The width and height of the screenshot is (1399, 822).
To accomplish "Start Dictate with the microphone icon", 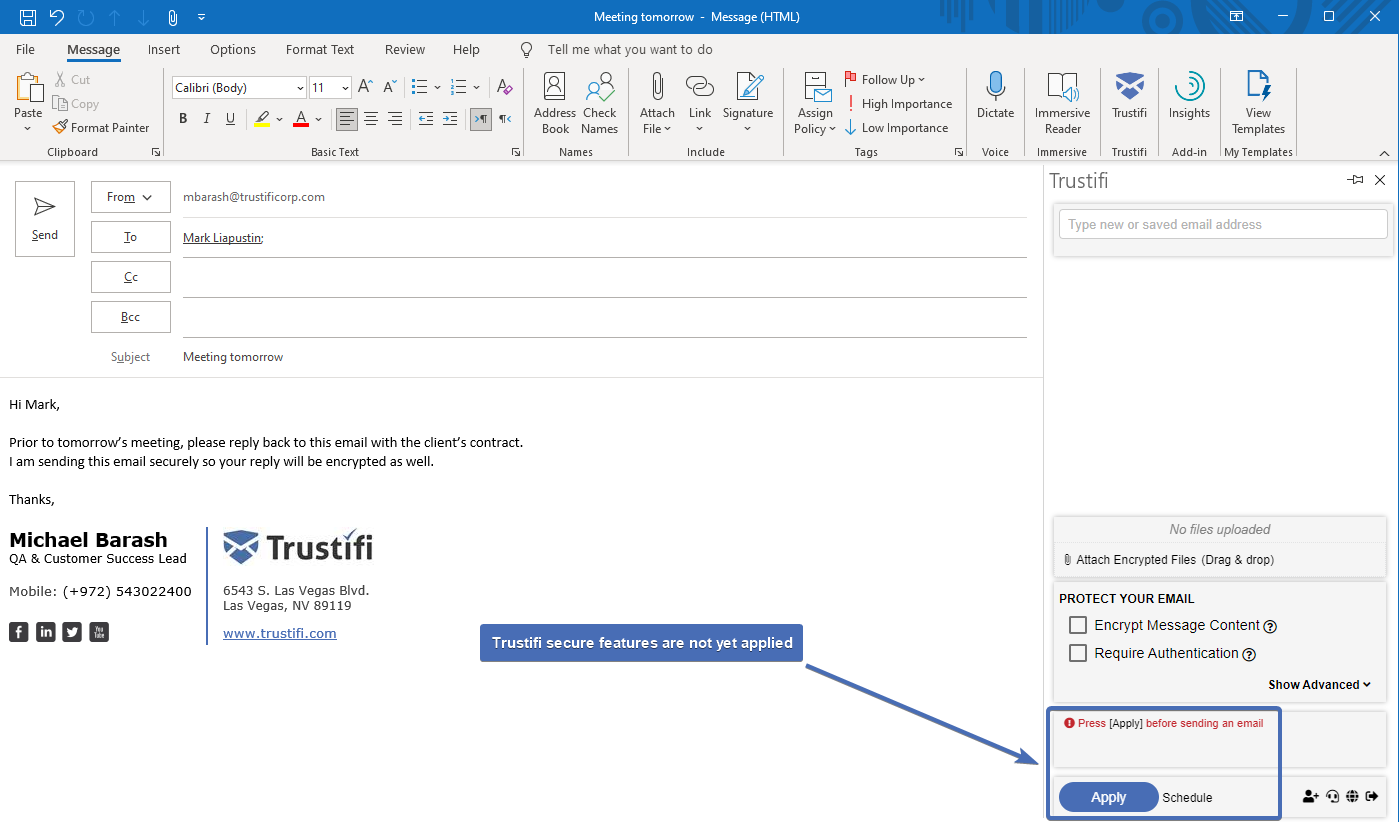I will 995,96.
